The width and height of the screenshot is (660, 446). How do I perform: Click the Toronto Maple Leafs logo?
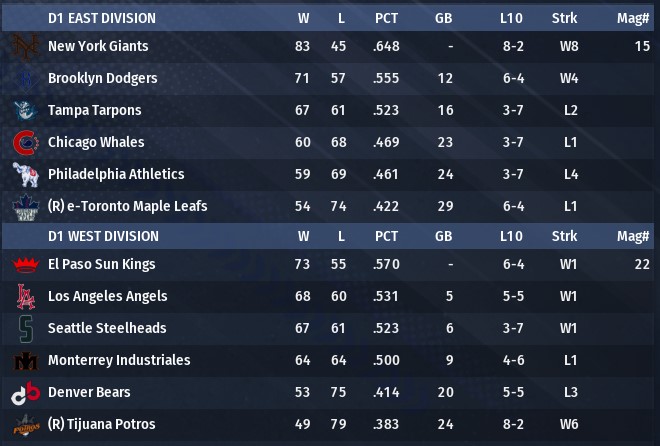[24, 206]
